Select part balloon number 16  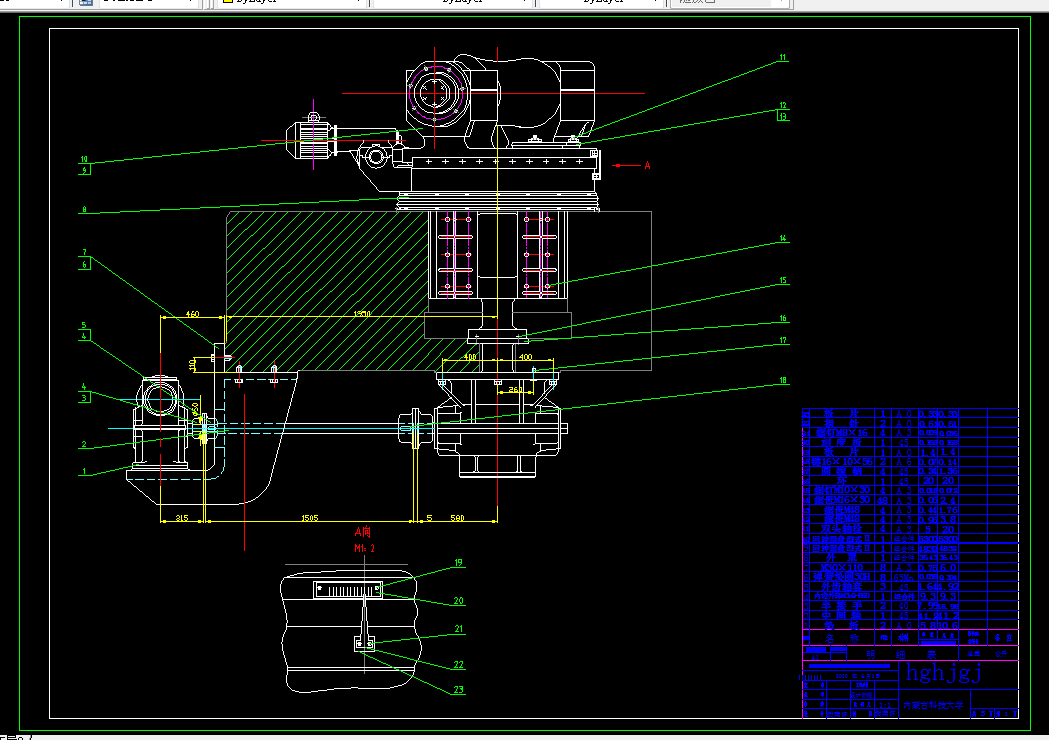(x=783, y=318)
